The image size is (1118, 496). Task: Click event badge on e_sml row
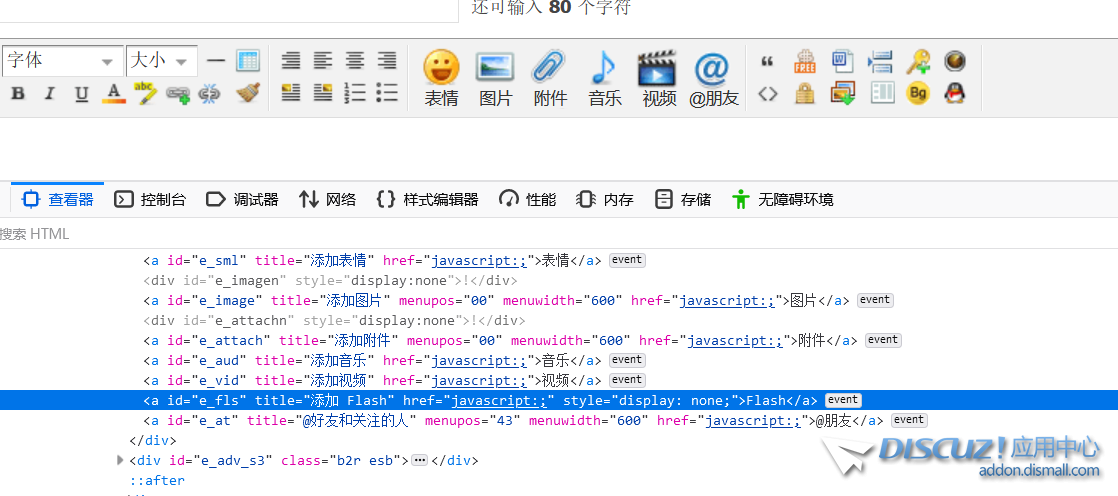tap(627, 260)
